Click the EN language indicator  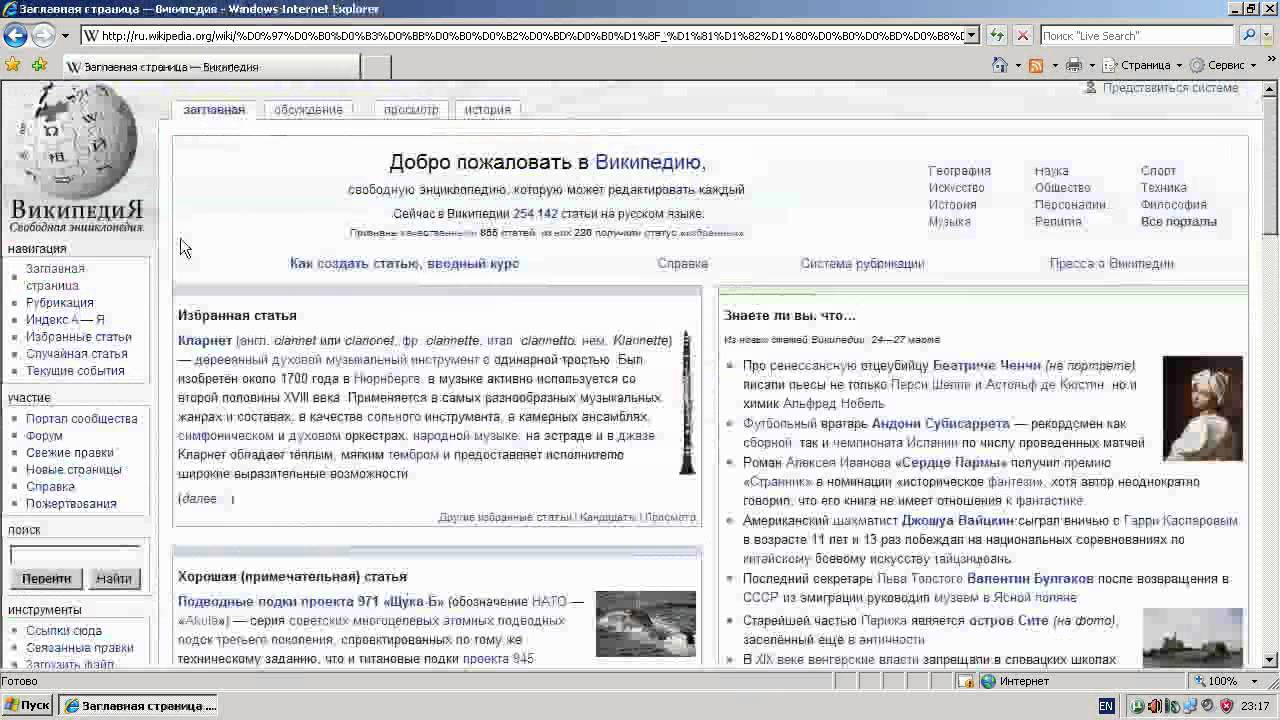point(1106,706)
